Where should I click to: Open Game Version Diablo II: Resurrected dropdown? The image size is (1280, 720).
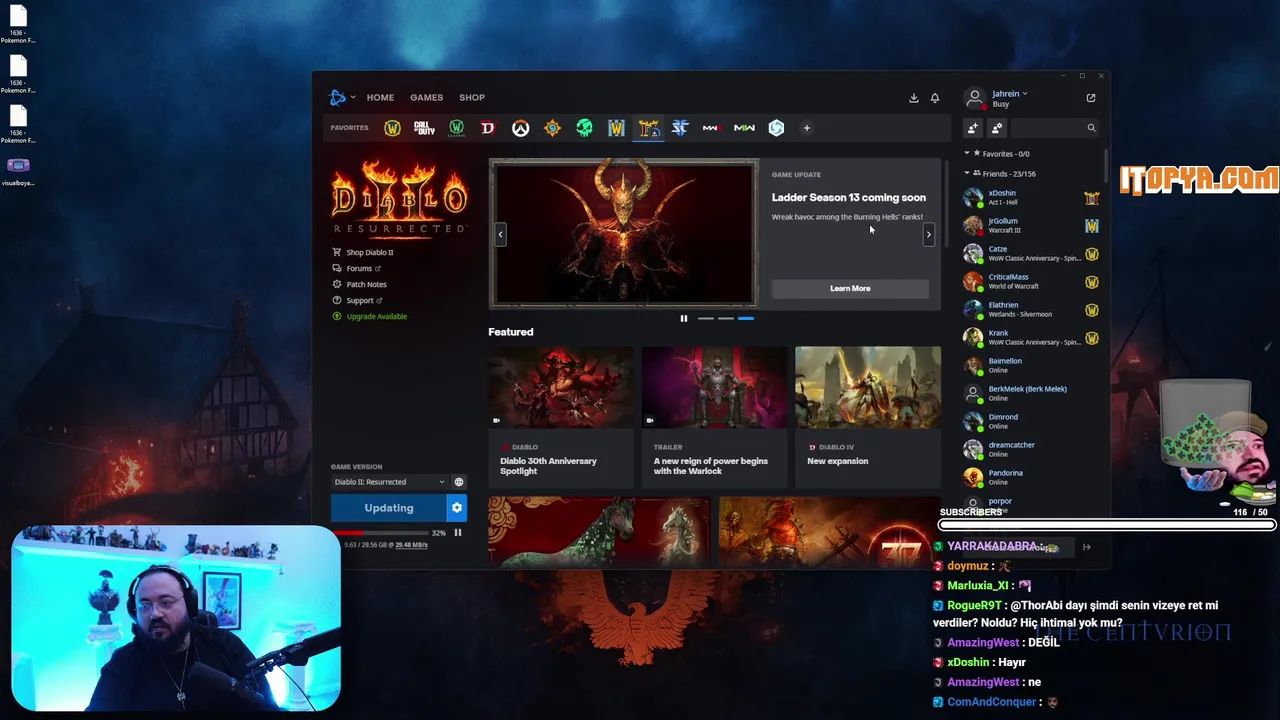[x=389, y=482]
